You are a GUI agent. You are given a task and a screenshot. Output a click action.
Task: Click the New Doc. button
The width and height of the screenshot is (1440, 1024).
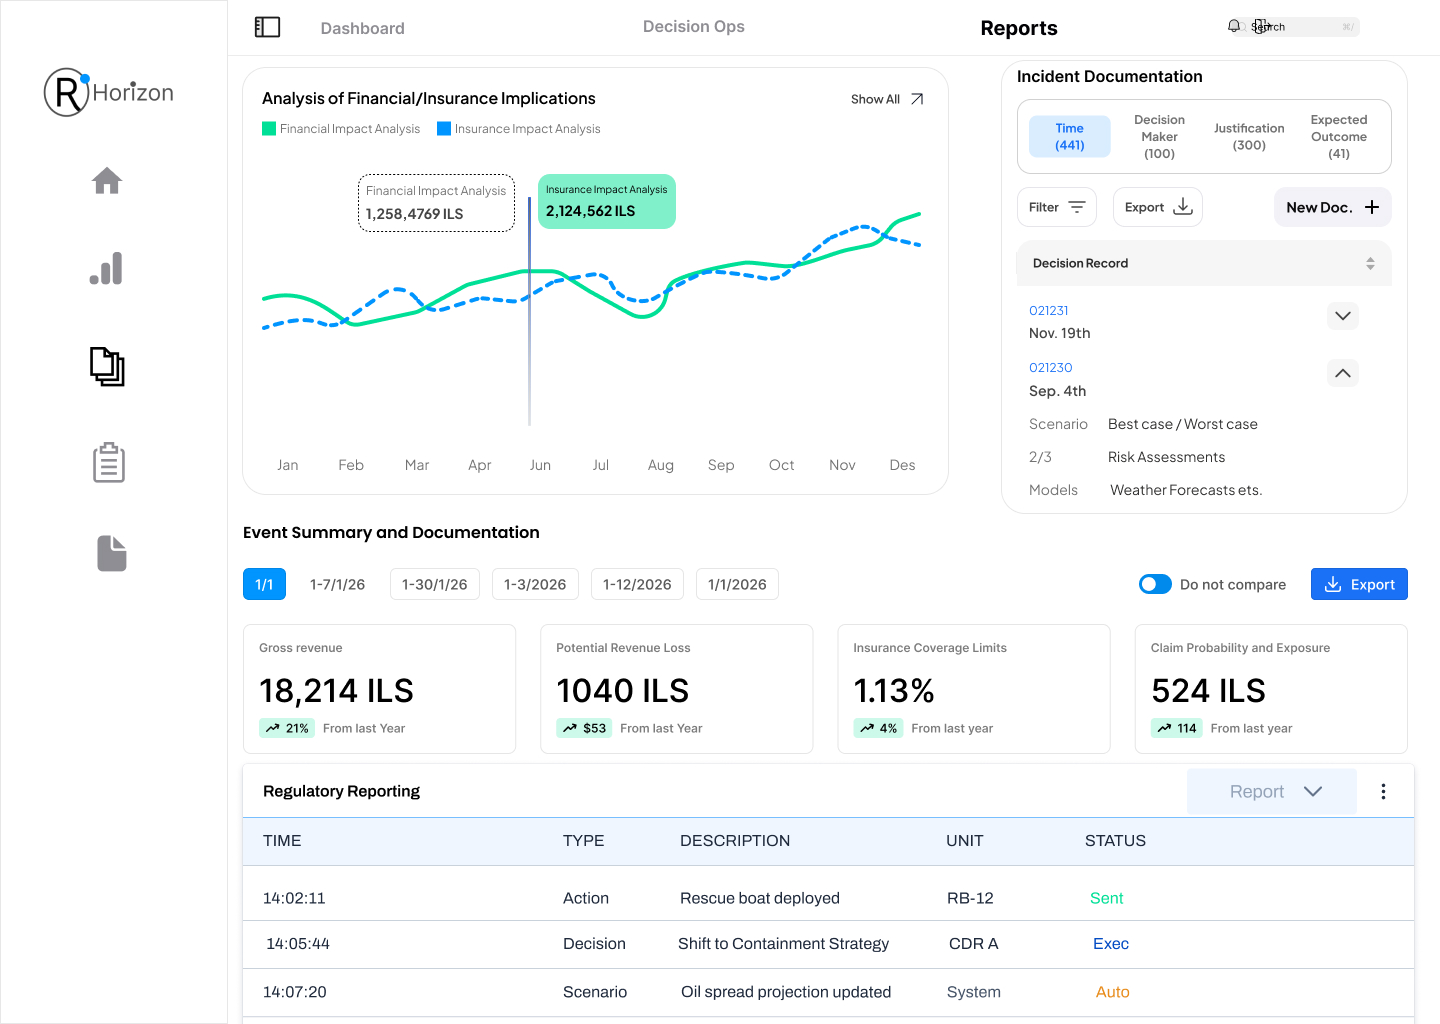point(1332,207)
